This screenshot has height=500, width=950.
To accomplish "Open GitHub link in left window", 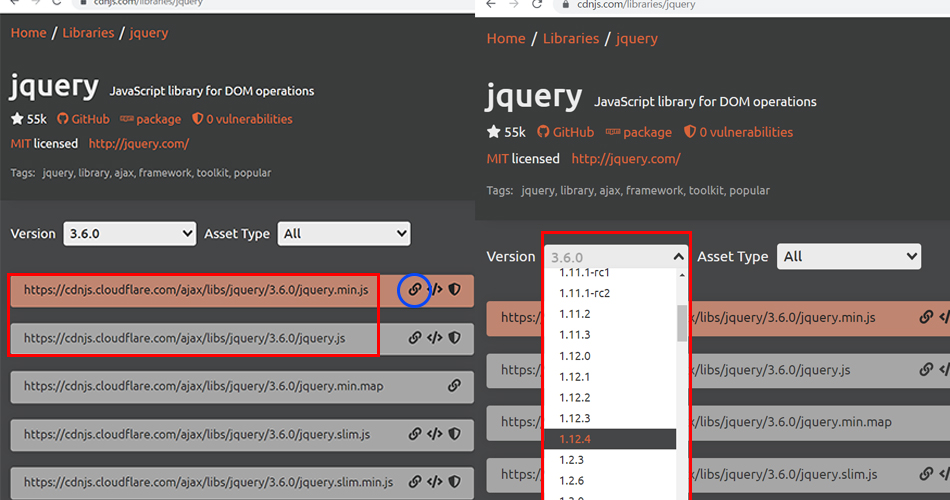I will (x=84, y=119).
